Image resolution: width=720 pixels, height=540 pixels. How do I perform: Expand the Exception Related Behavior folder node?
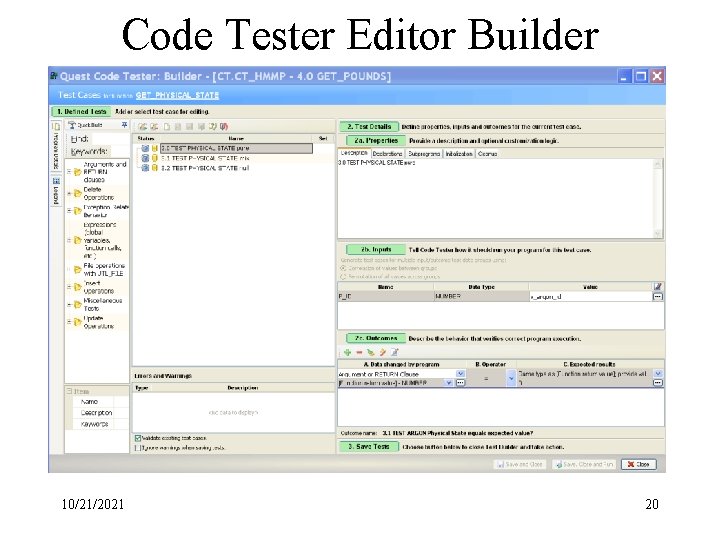69,211
